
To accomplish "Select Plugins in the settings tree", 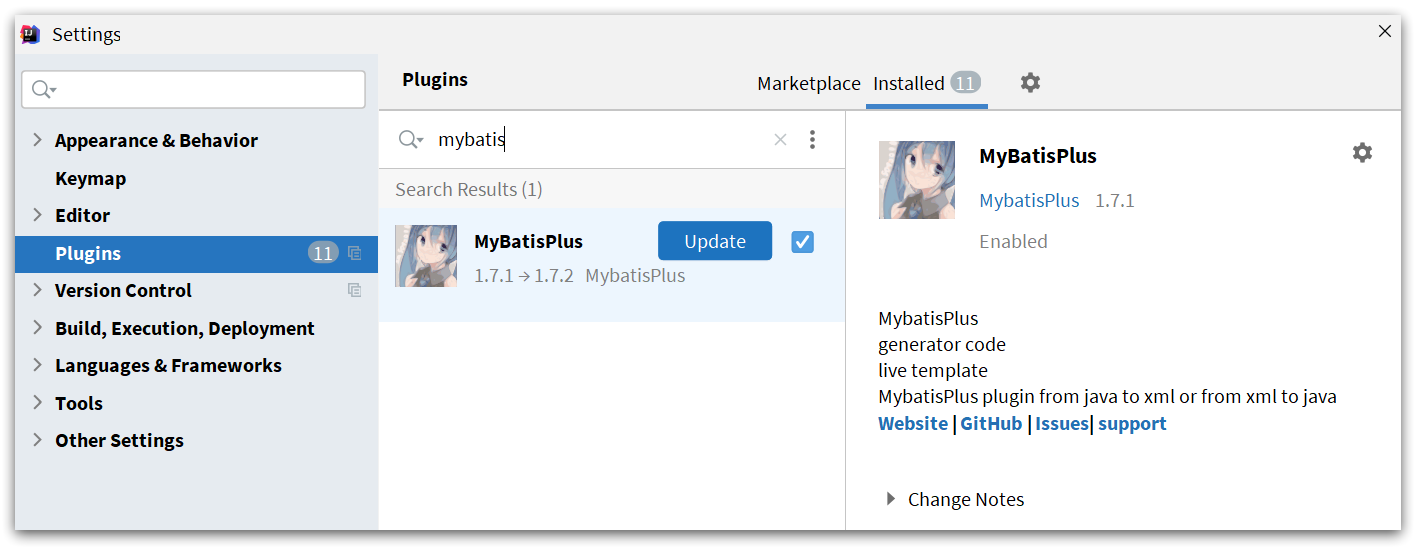I will click(196, 253).
